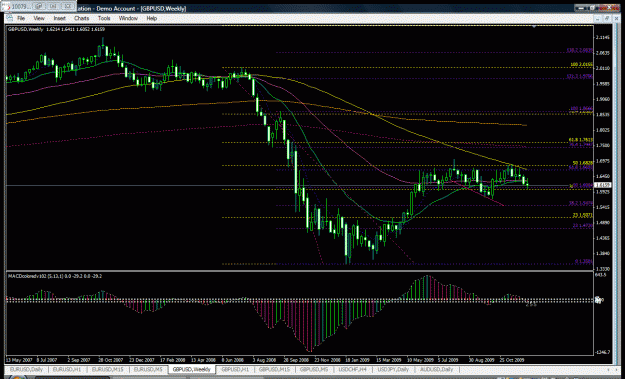Switch to the USDCHF,H4 chart tab

[x=352, y=369]
